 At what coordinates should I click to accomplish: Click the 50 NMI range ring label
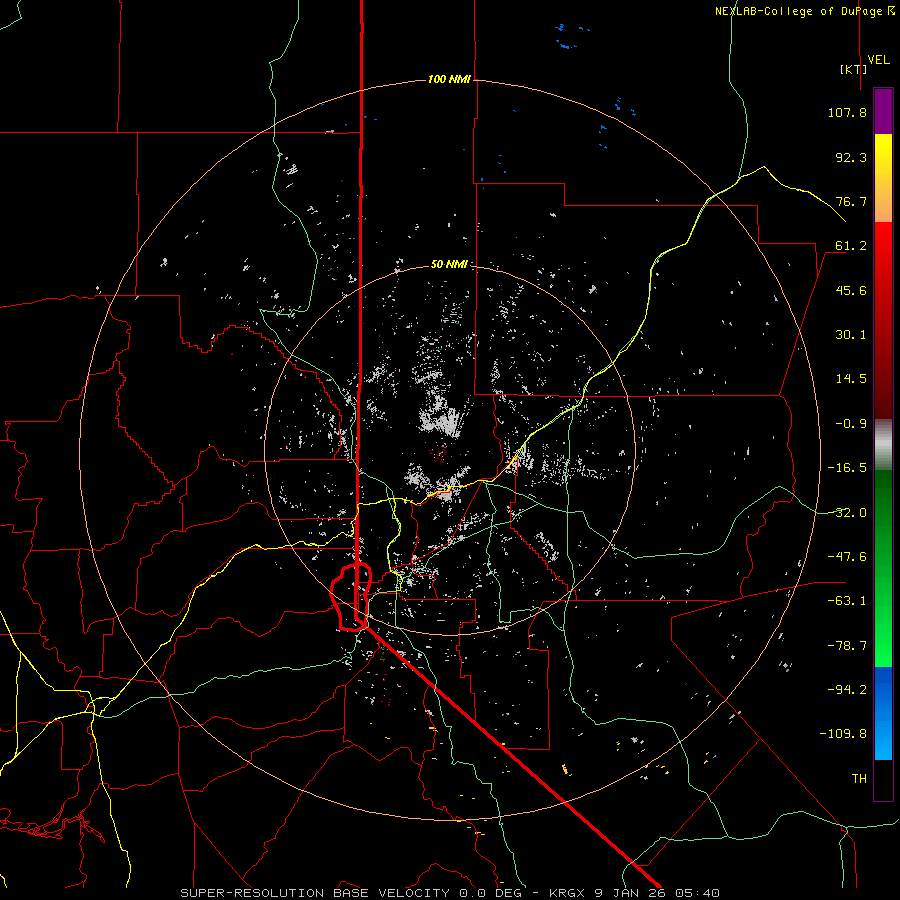coord(449,265)
